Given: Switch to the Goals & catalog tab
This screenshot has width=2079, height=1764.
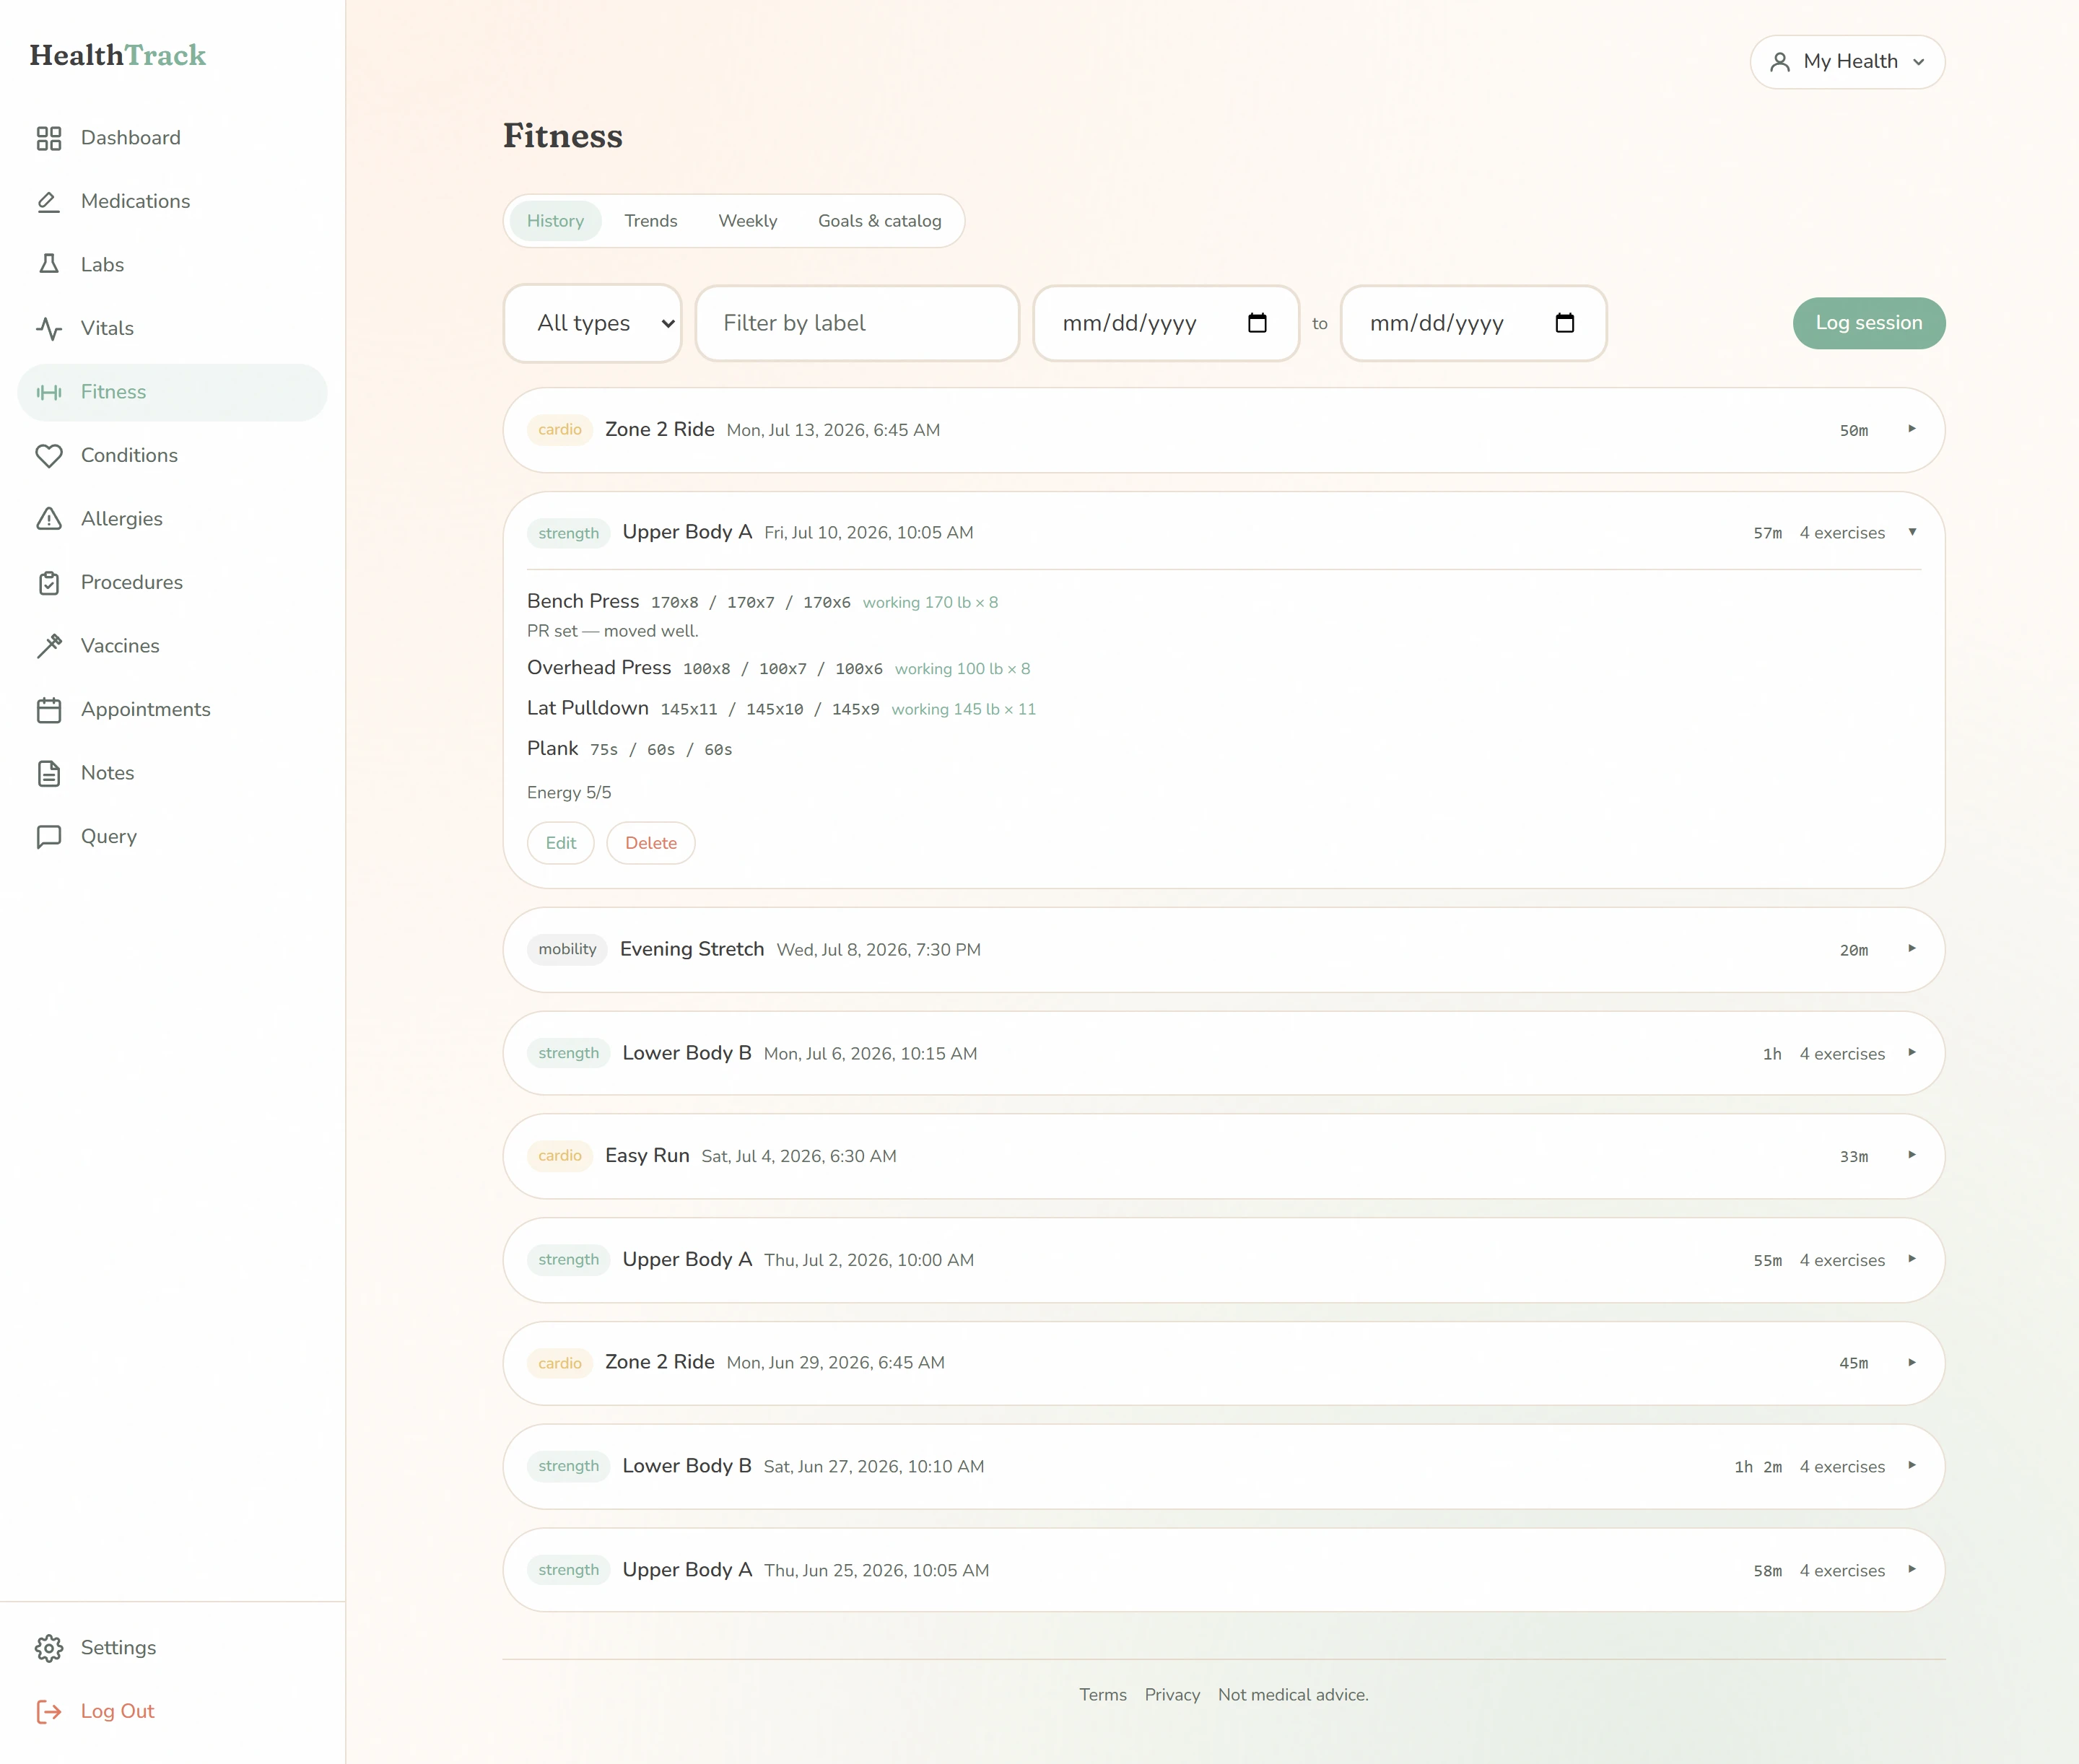Looking at the screenshot, I should [880, 221].
